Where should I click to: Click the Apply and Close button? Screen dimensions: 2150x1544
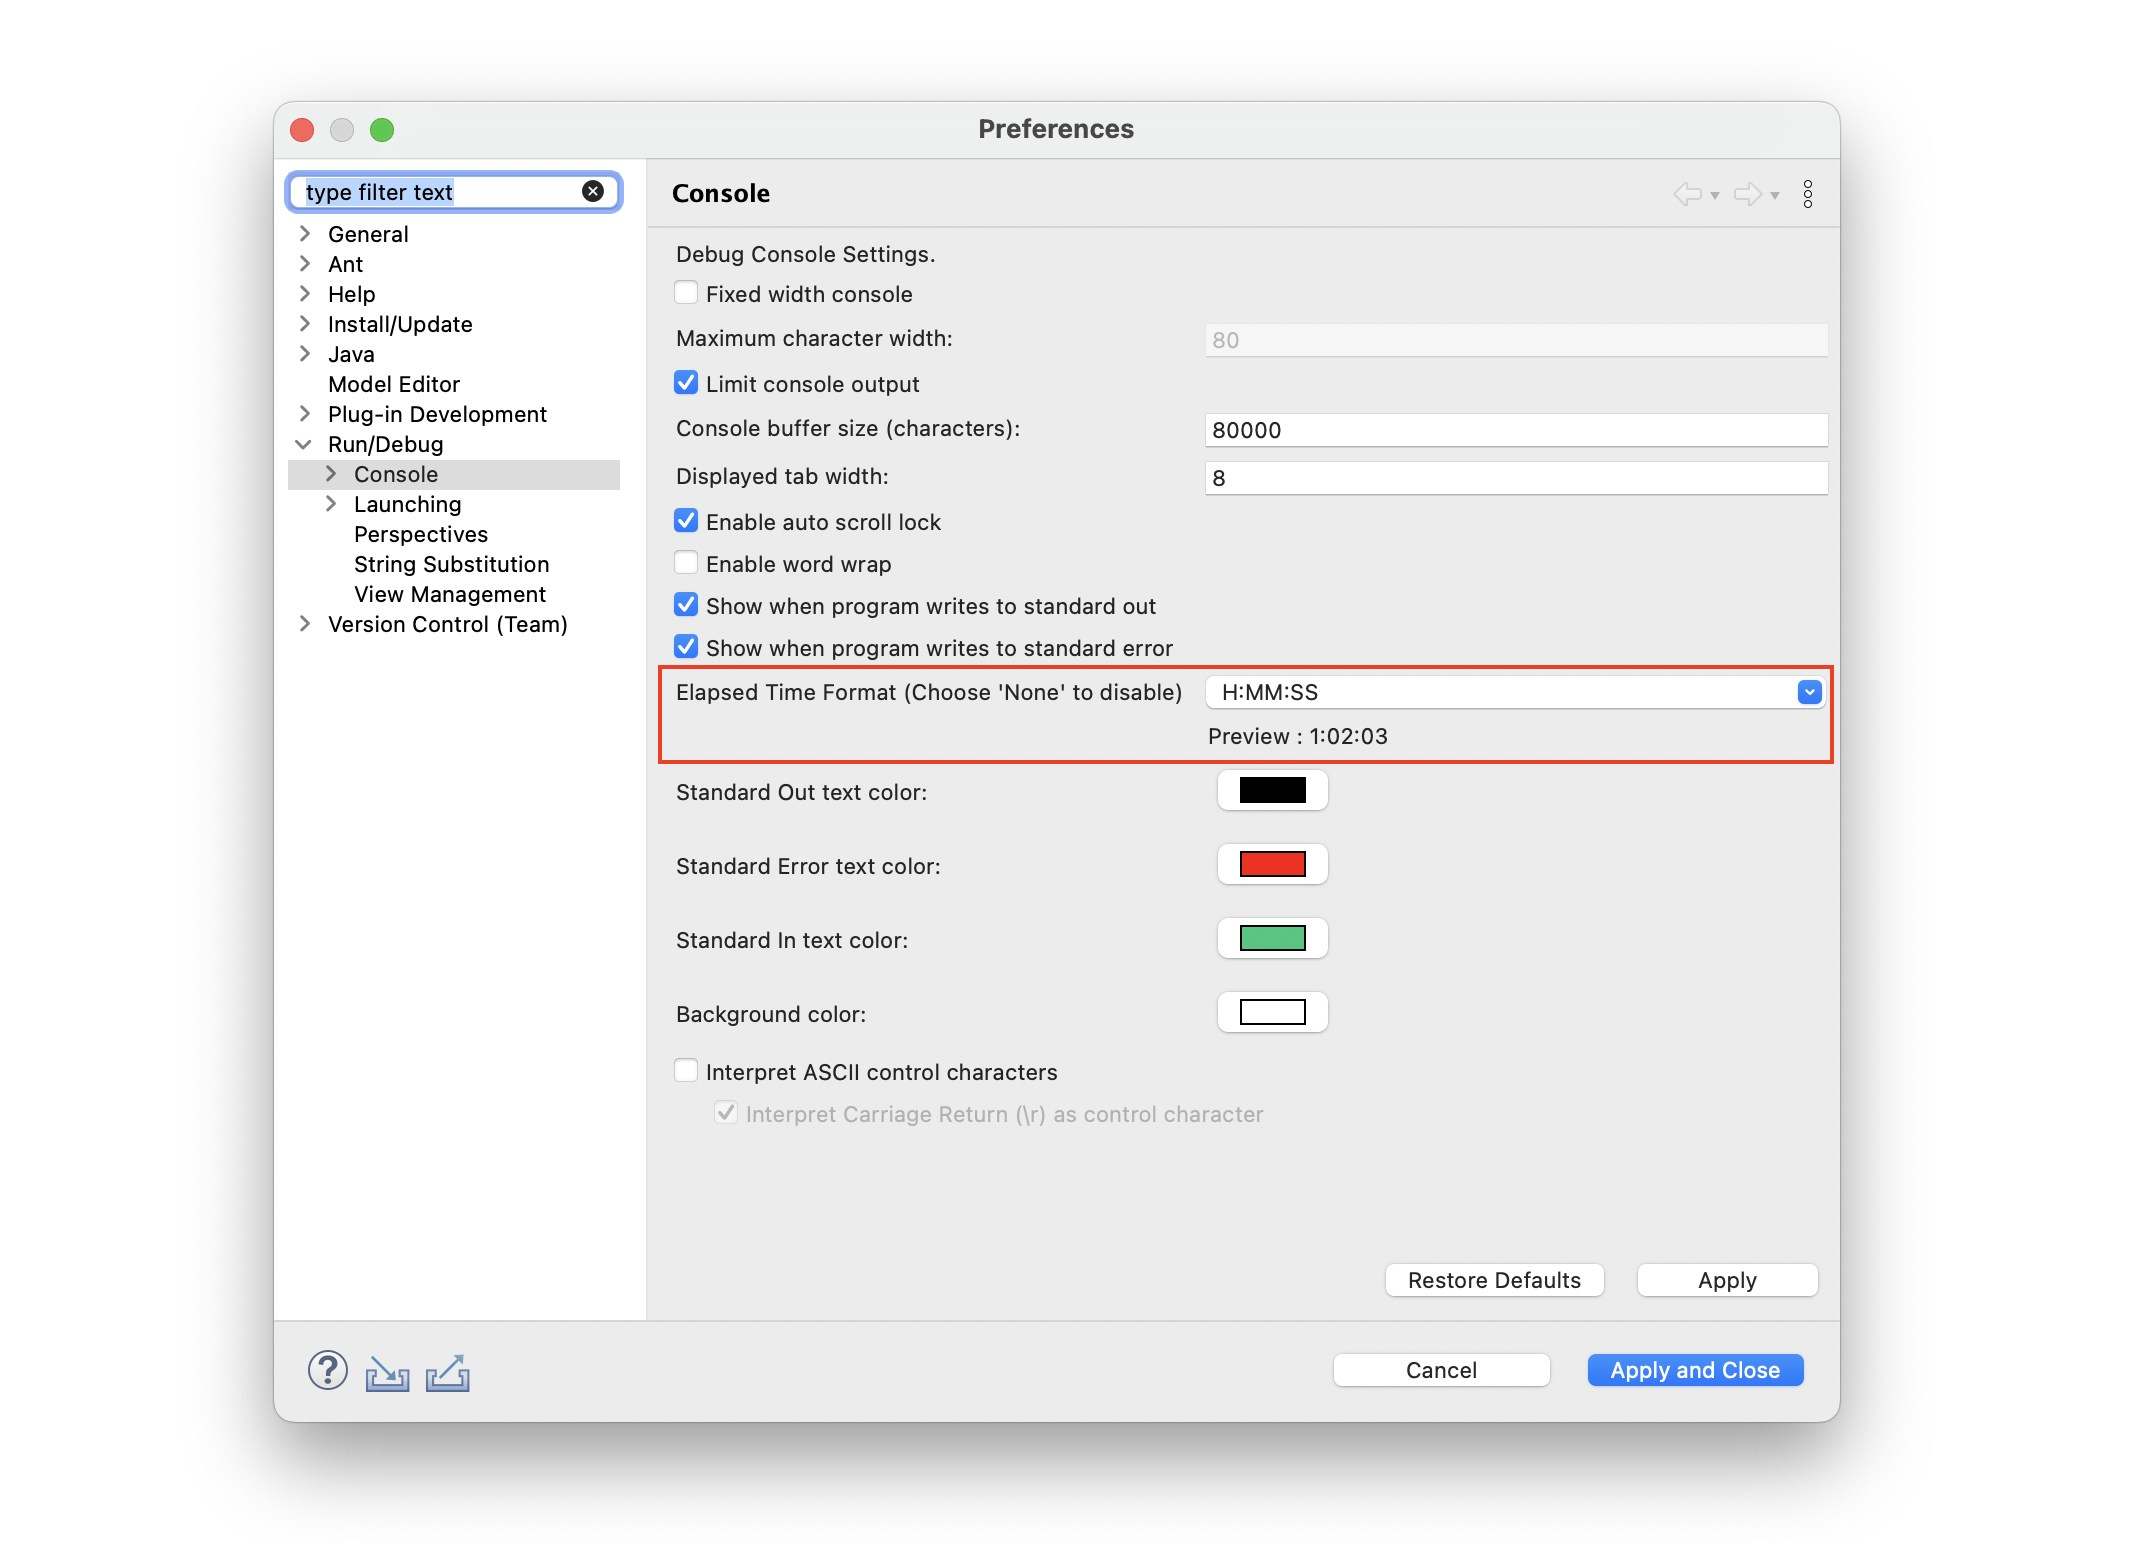(x=1694, y=1369)
